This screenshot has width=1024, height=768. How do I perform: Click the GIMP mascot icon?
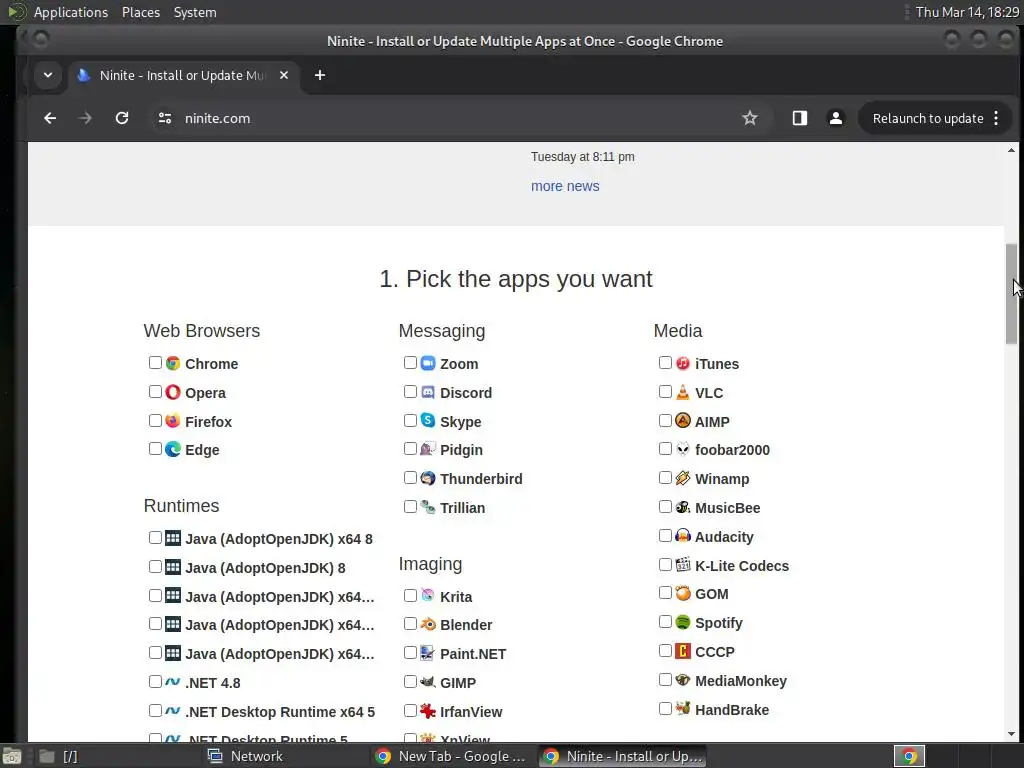click(428, 682)
